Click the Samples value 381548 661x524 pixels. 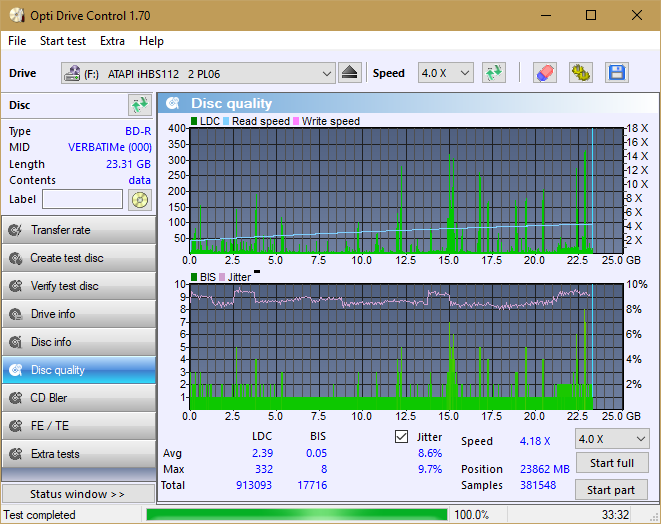point(538,485)
